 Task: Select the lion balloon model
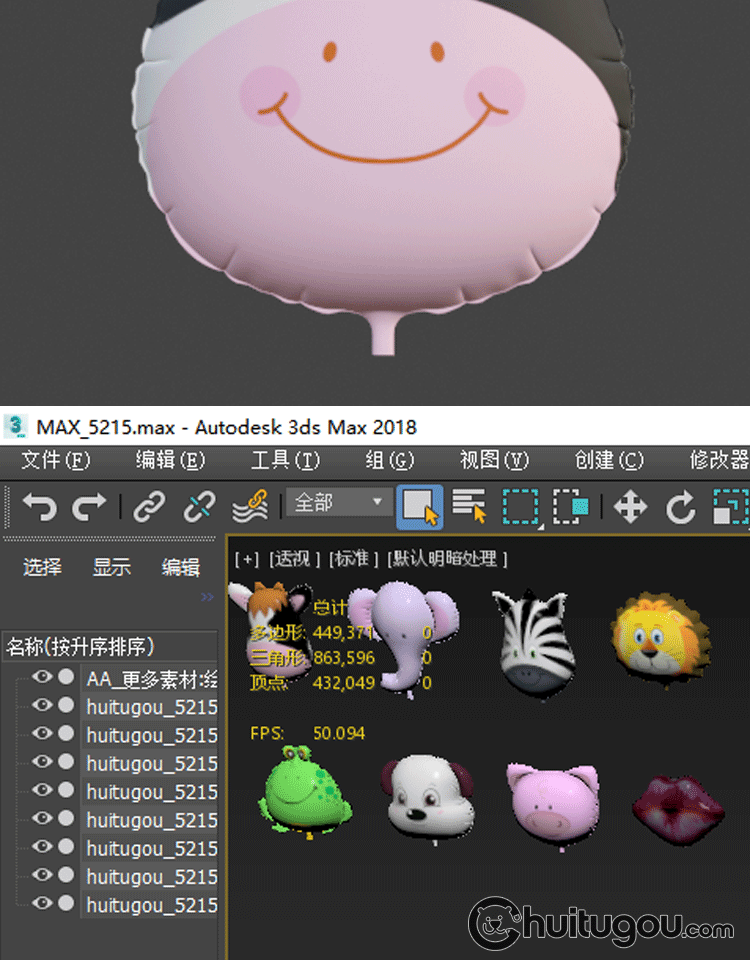click(660, 639)
